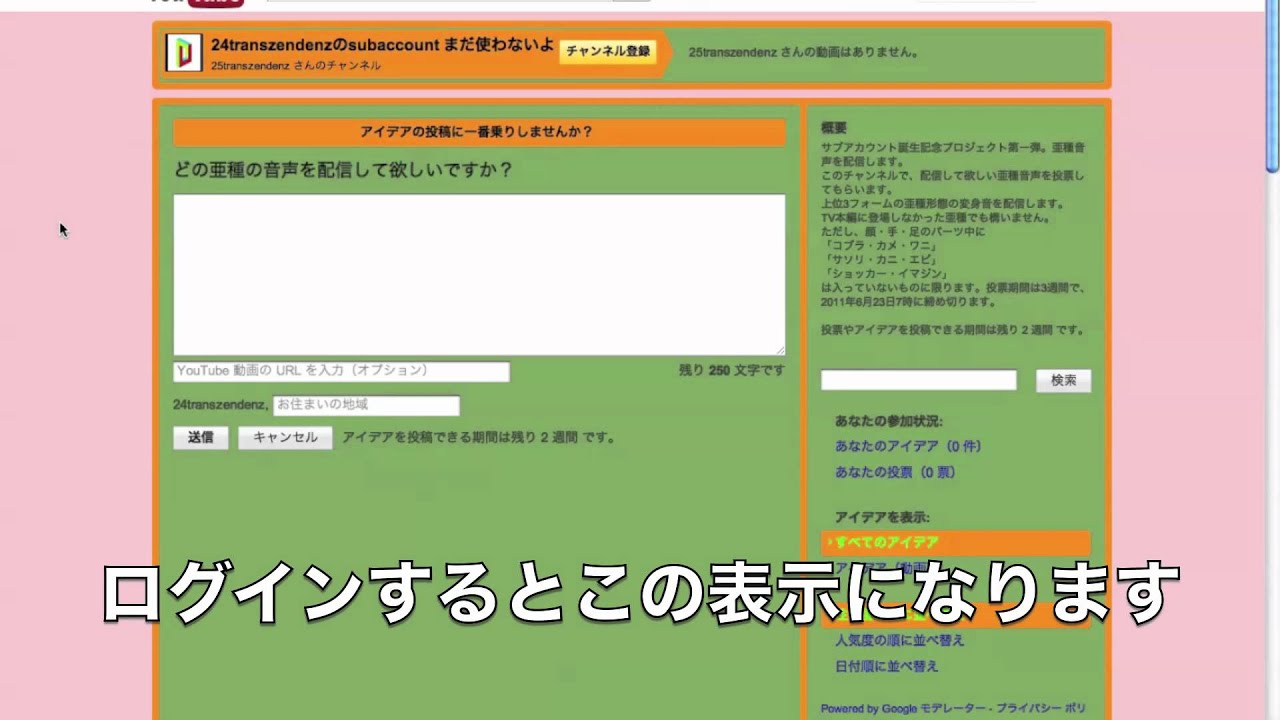
Task: Click the キャンセル button
Action: (x=285, y=438)
